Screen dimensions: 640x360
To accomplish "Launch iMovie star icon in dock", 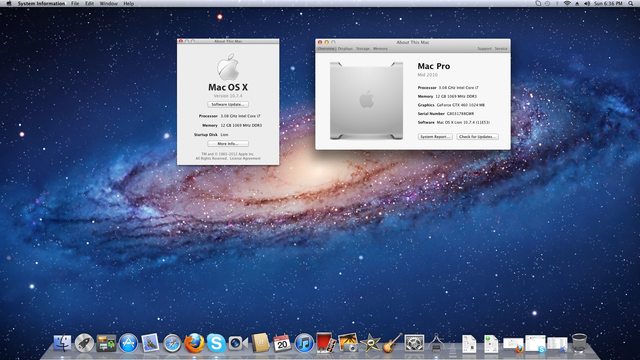I will tap(370, 343).
